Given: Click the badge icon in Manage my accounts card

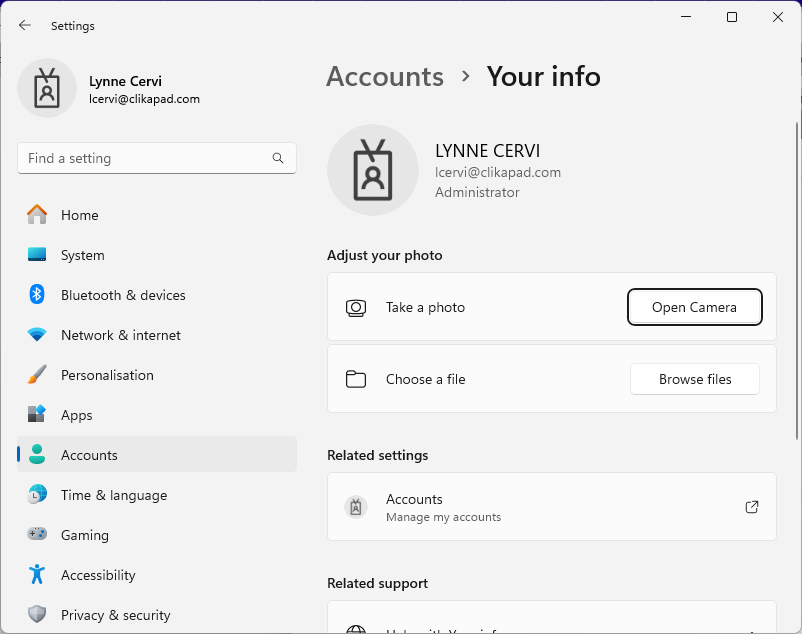Looking at the screenshot, I should tap(356, 507).
